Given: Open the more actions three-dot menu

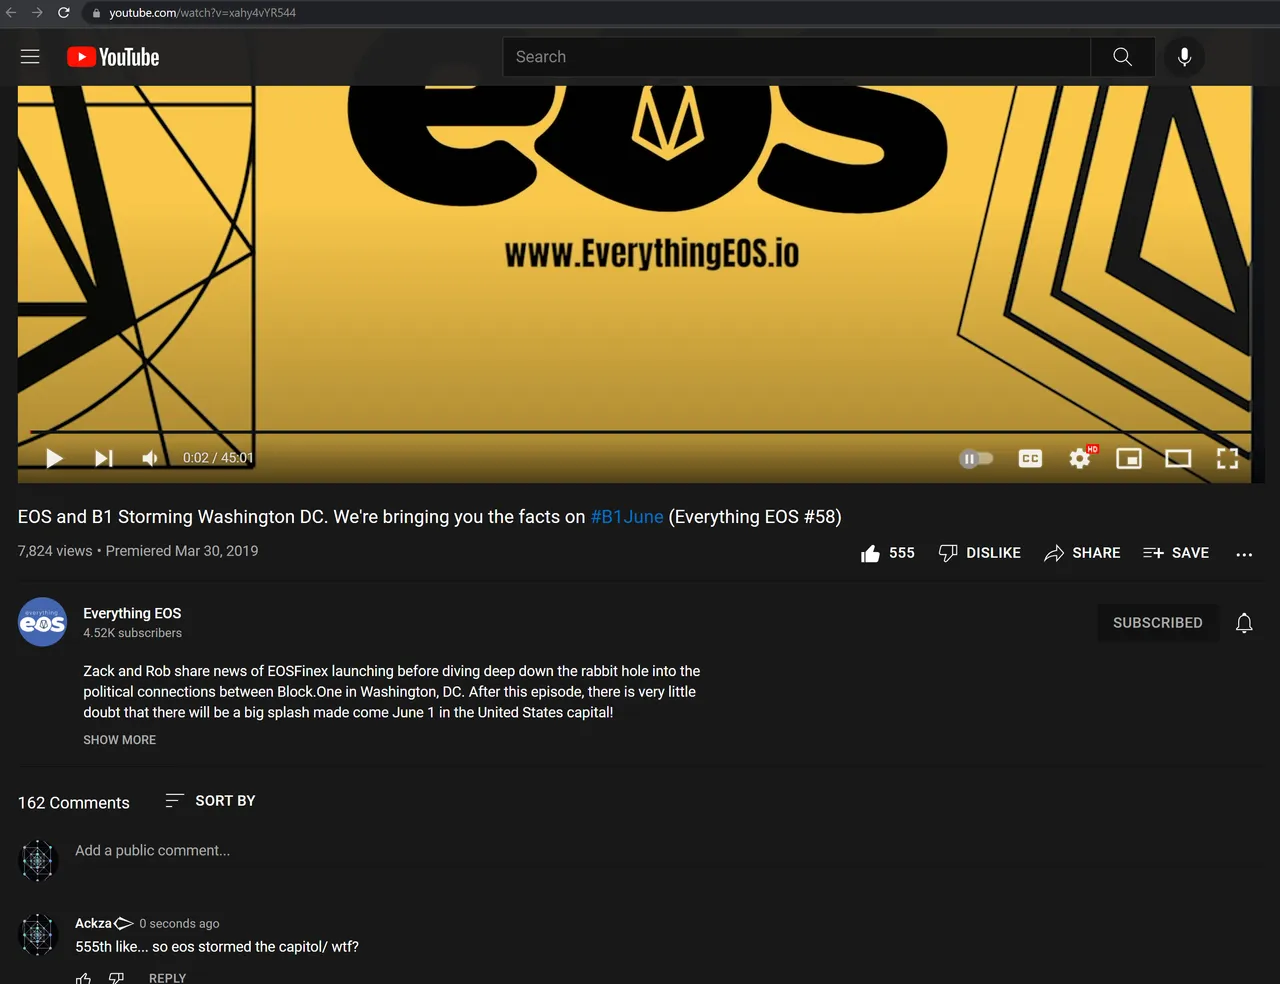Looking at the screenshot, I should [x=1244, y=554].
